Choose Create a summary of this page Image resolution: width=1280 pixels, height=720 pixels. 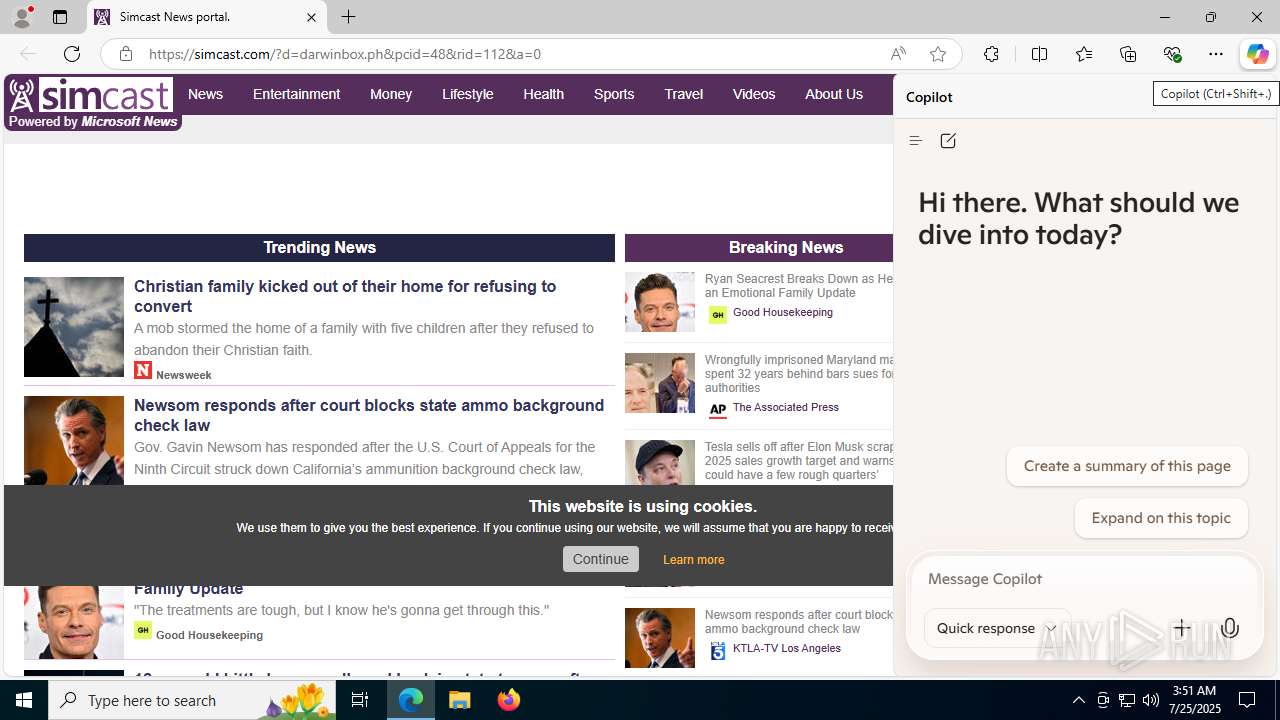[x=1127, y=466]
